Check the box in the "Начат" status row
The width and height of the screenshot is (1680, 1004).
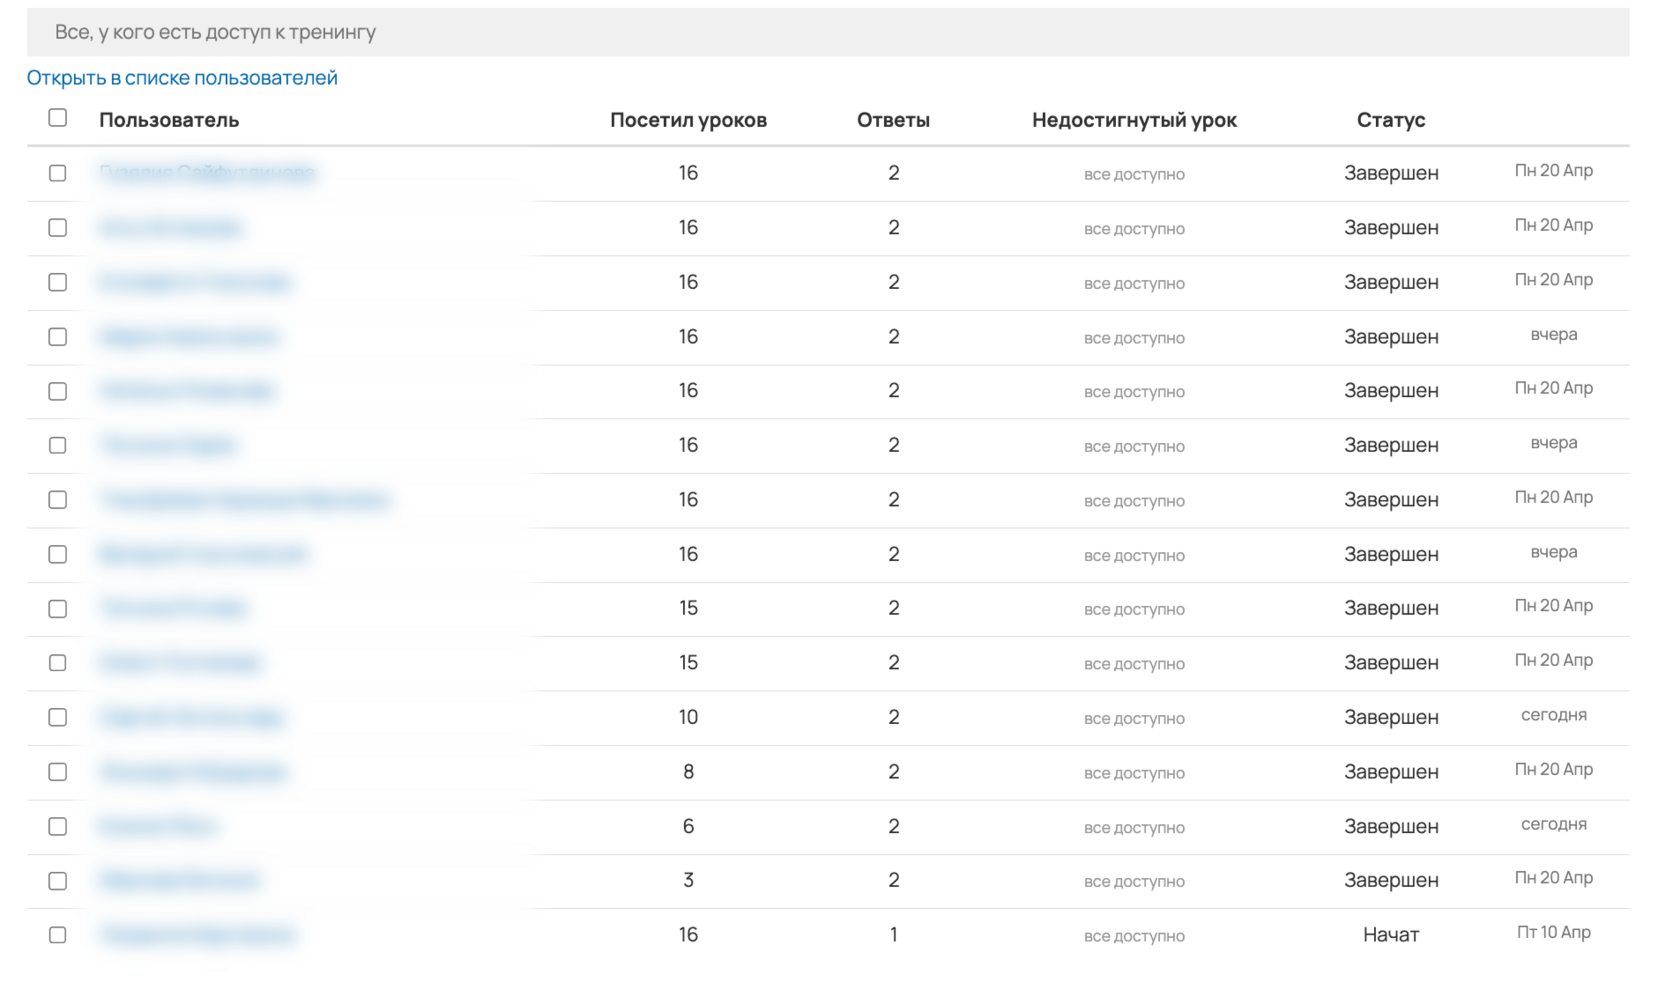tap(58, 935)
